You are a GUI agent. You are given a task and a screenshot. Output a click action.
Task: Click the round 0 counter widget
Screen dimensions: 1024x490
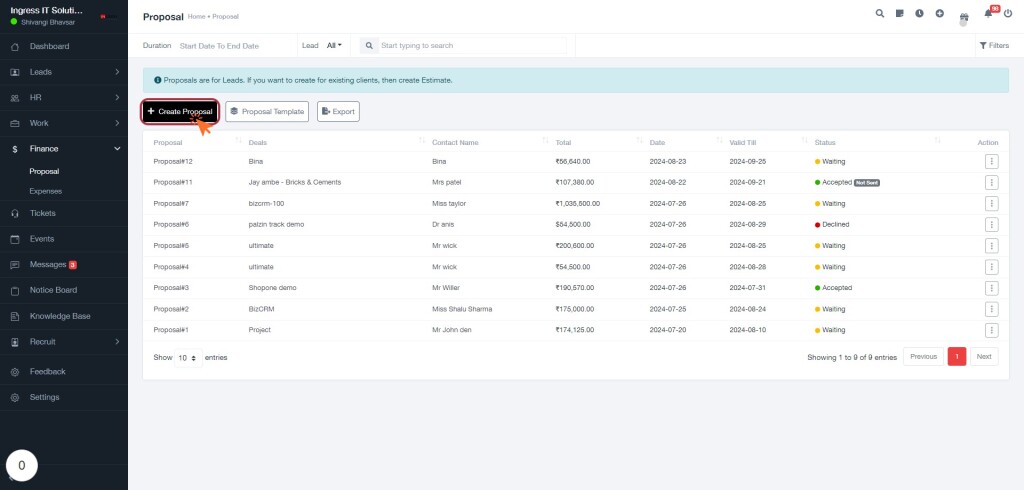tap(22, 466)
